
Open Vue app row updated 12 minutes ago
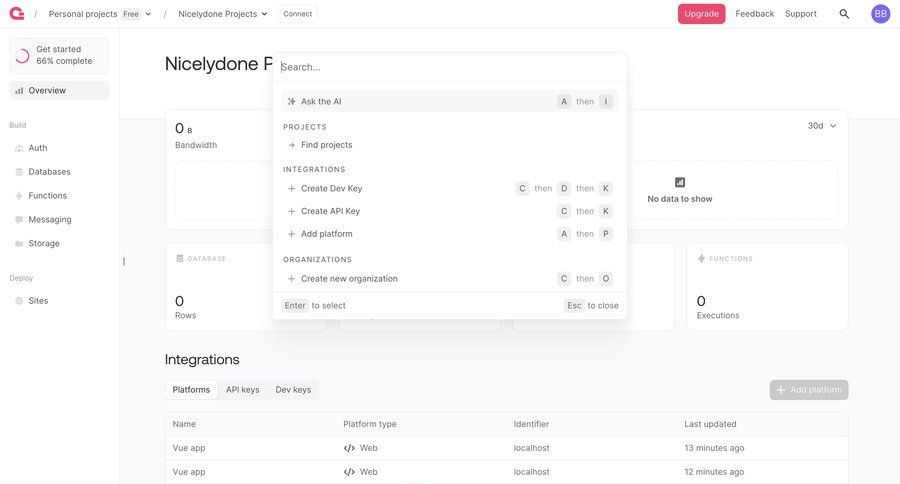506,472
